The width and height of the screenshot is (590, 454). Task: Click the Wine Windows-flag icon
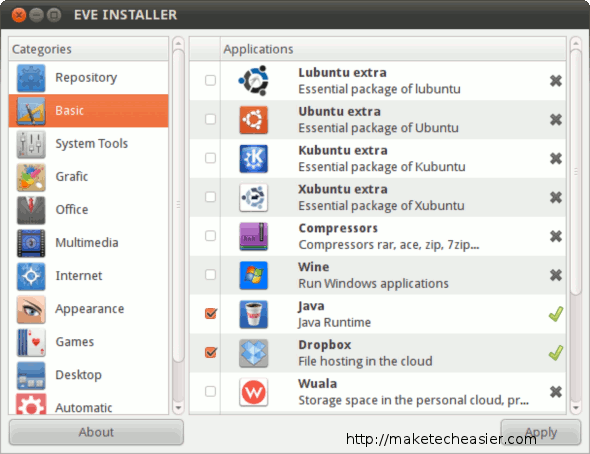[253, 275]
